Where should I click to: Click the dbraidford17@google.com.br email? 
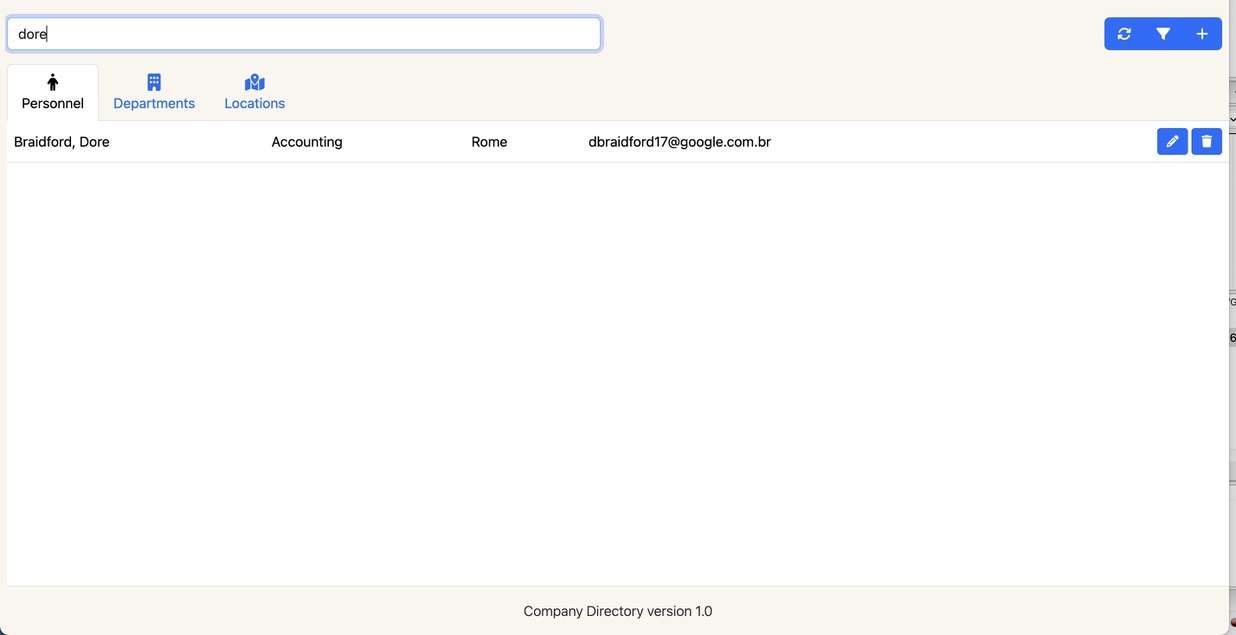pyautogui.click(x=679, y=142)
